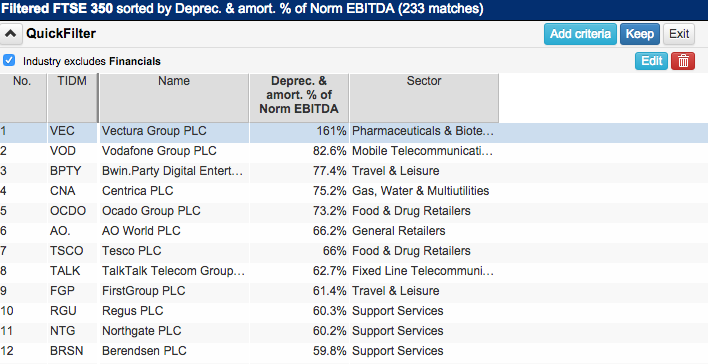The height and width of the screenshot is (364, 708).
Task: Delete filter with red trash icon
Action: tap(683, 61)
